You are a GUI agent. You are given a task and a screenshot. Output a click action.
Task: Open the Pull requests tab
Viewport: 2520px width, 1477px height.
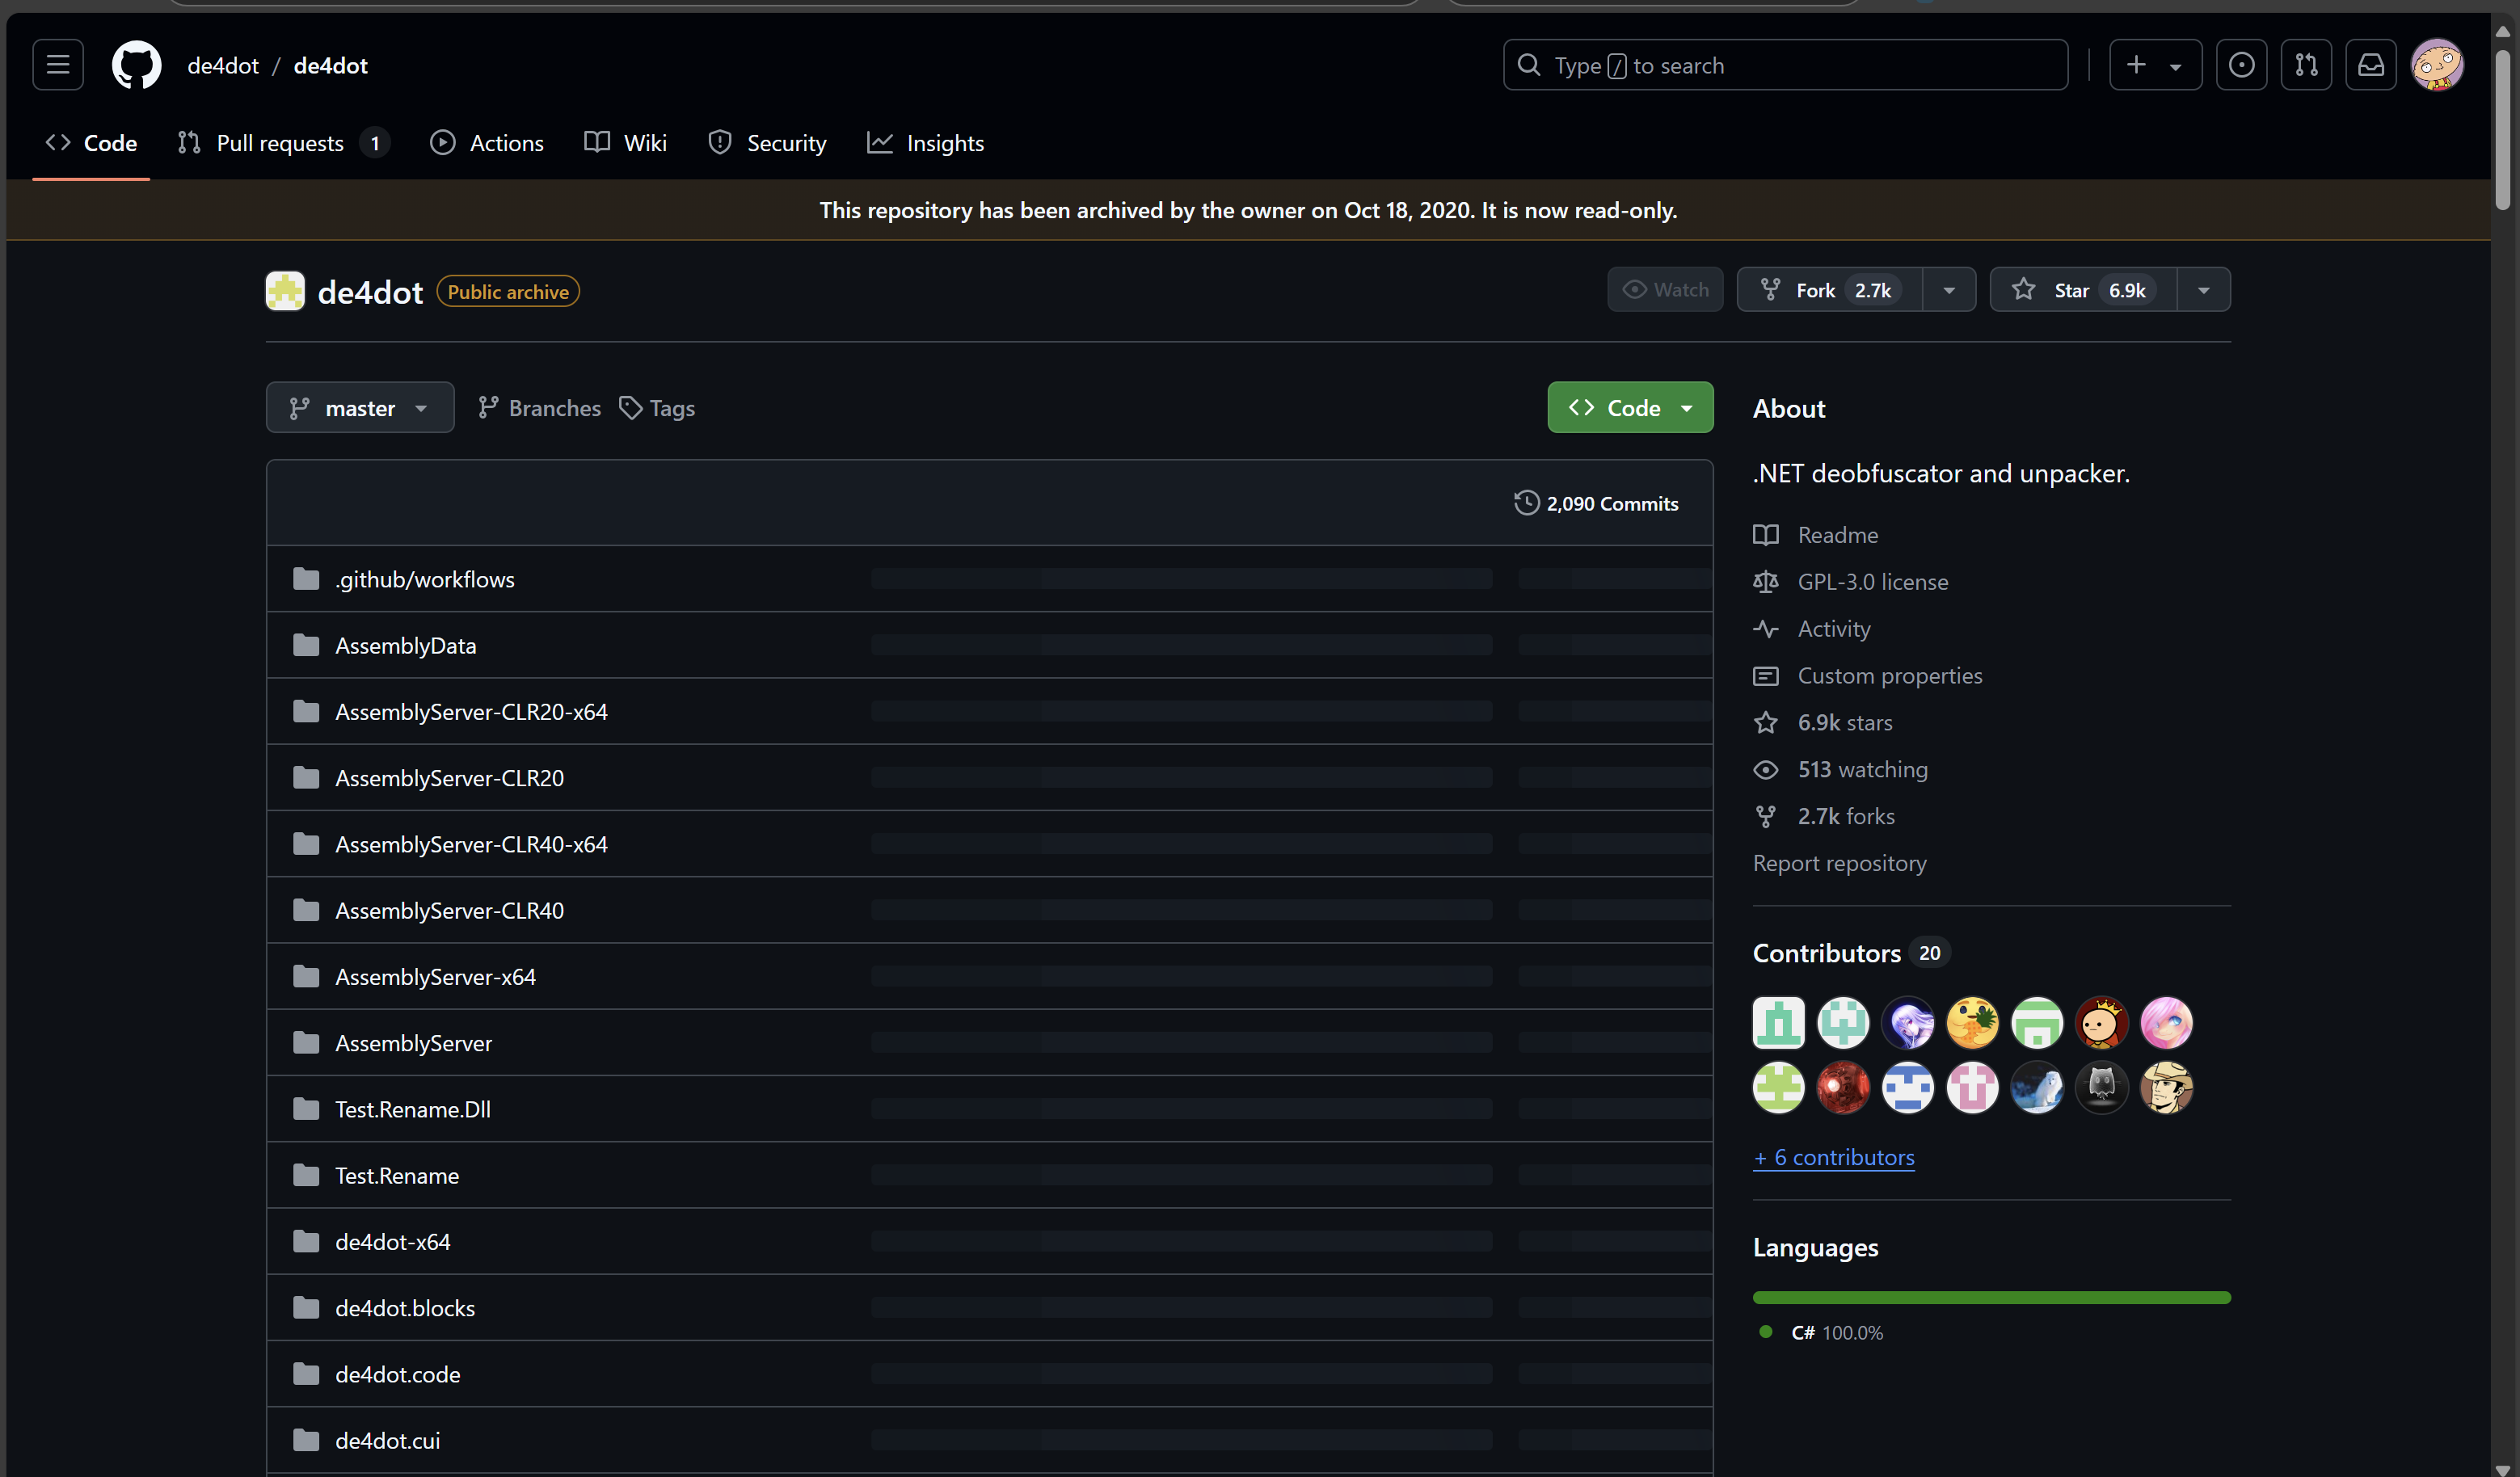pos(284,143)
